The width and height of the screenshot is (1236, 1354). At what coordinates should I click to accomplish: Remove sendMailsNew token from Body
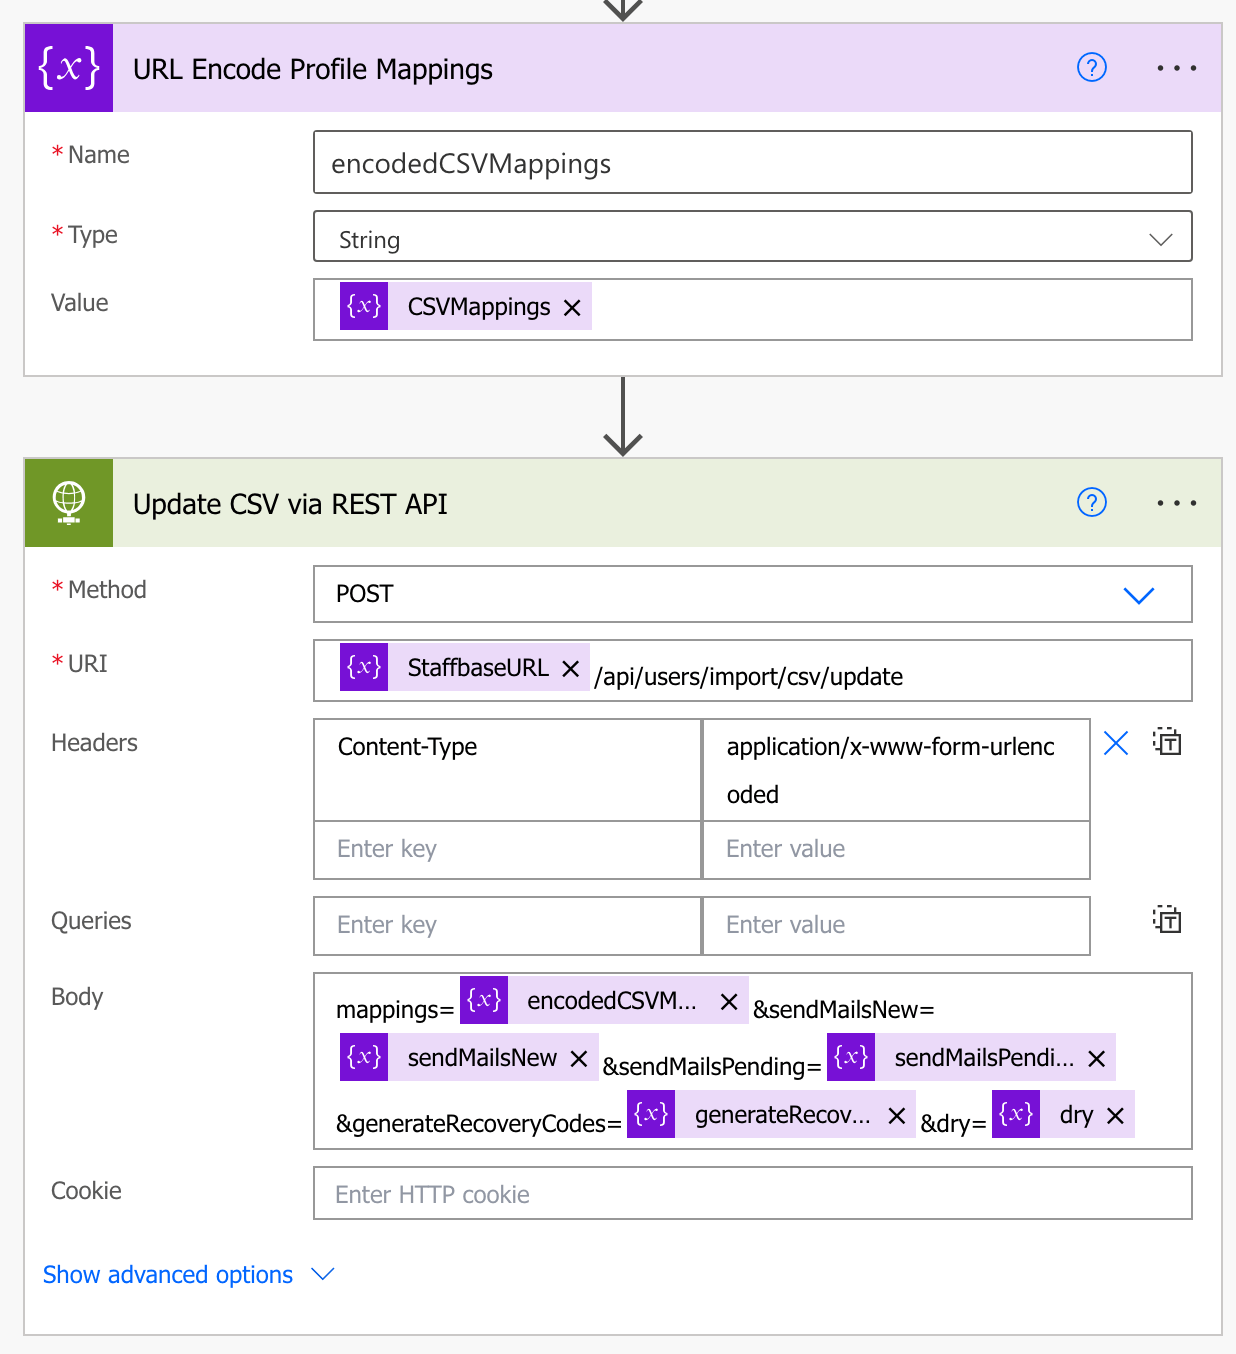click(578, 1059)
